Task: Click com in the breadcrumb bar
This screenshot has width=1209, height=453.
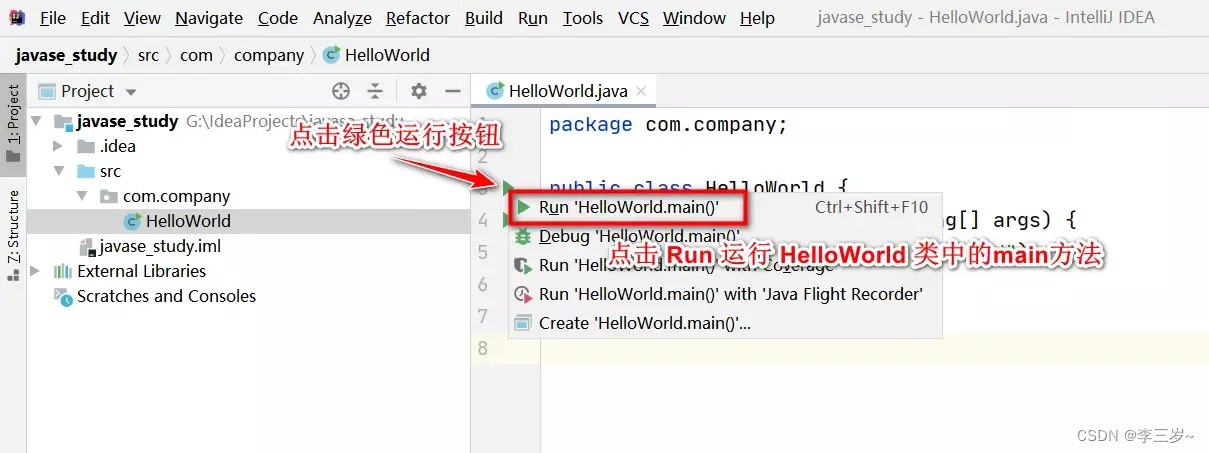Action: click(196, 55)
